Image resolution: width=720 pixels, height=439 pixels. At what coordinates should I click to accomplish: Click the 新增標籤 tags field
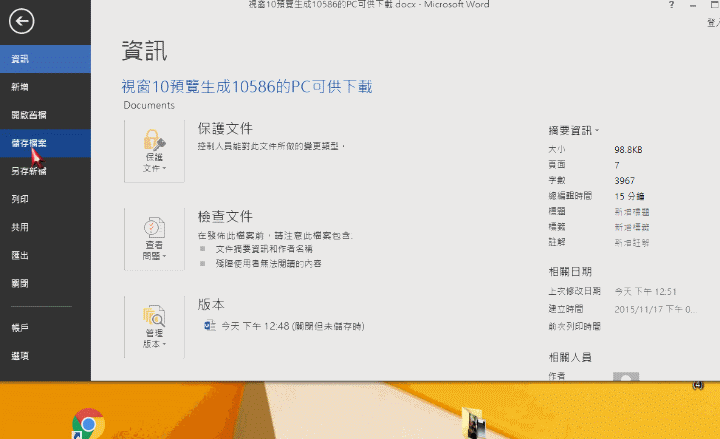pyautogui.click(x=632, y=227)
